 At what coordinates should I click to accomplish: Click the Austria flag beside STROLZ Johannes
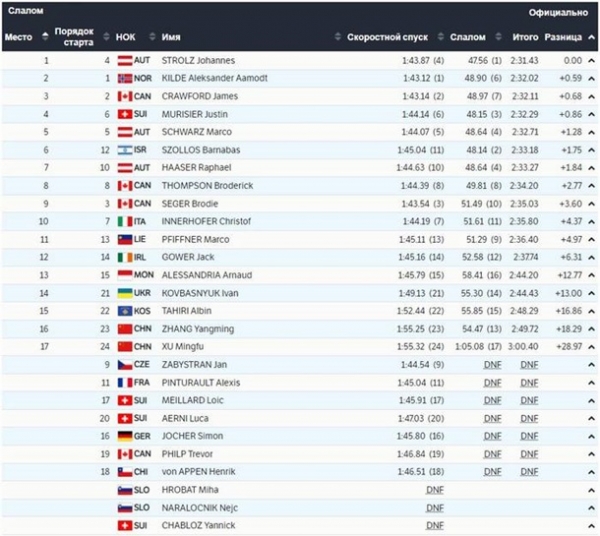click(125, 60)
